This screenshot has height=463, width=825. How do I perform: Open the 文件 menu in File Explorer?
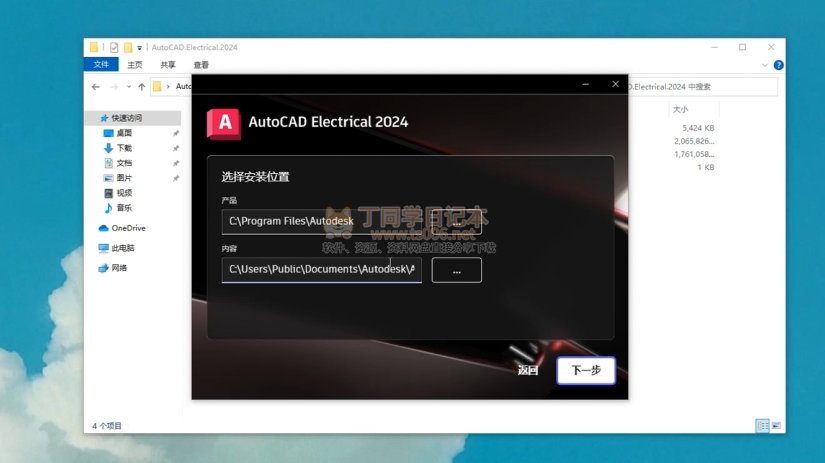[101, 65]
